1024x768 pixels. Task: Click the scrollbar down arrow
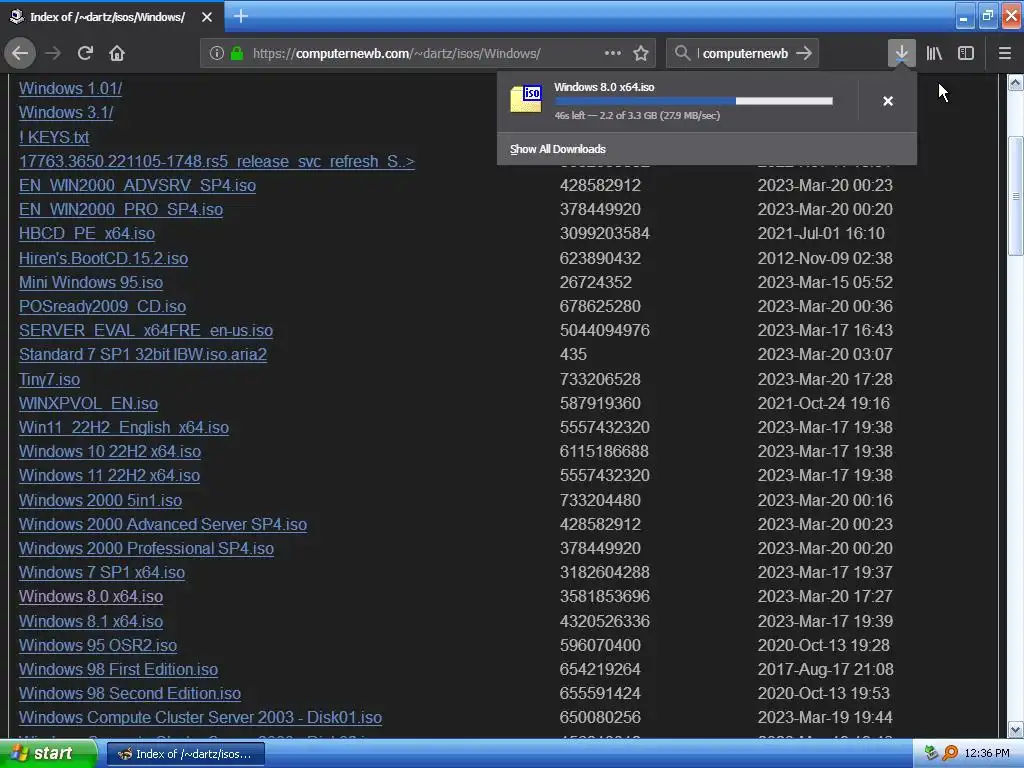[x=1016, y=729]
